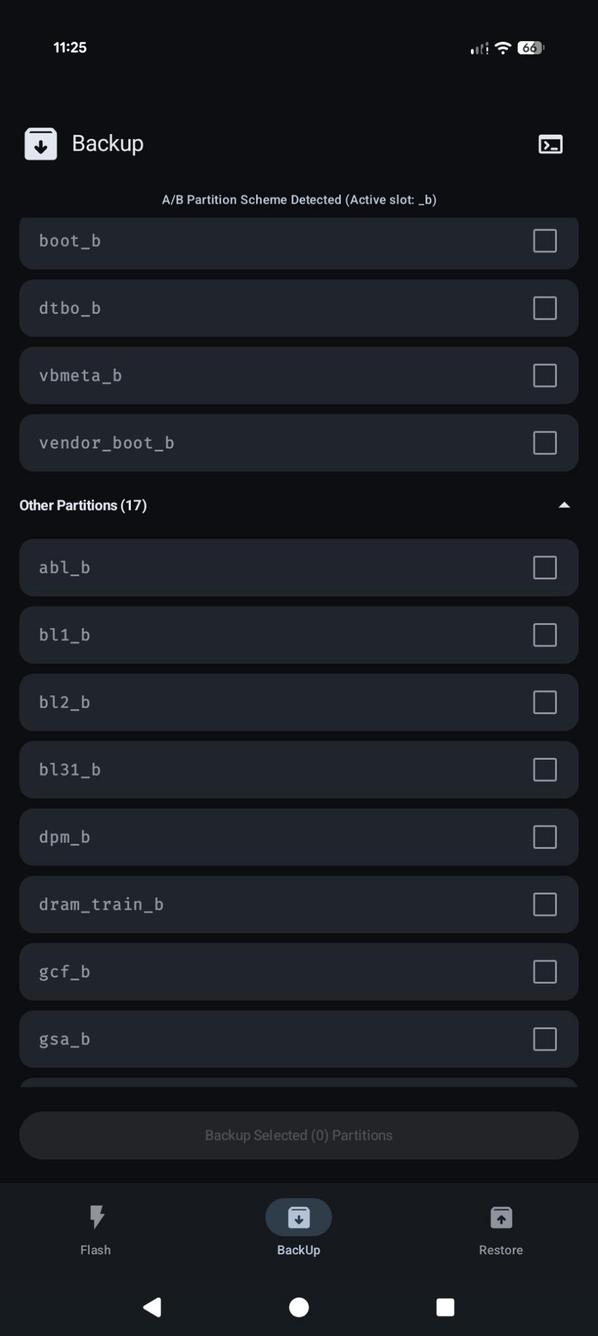This screenshot has height=1336, width=598.
Task: Tap the battery indicator showing 66
Action: [x=529, y=47]
